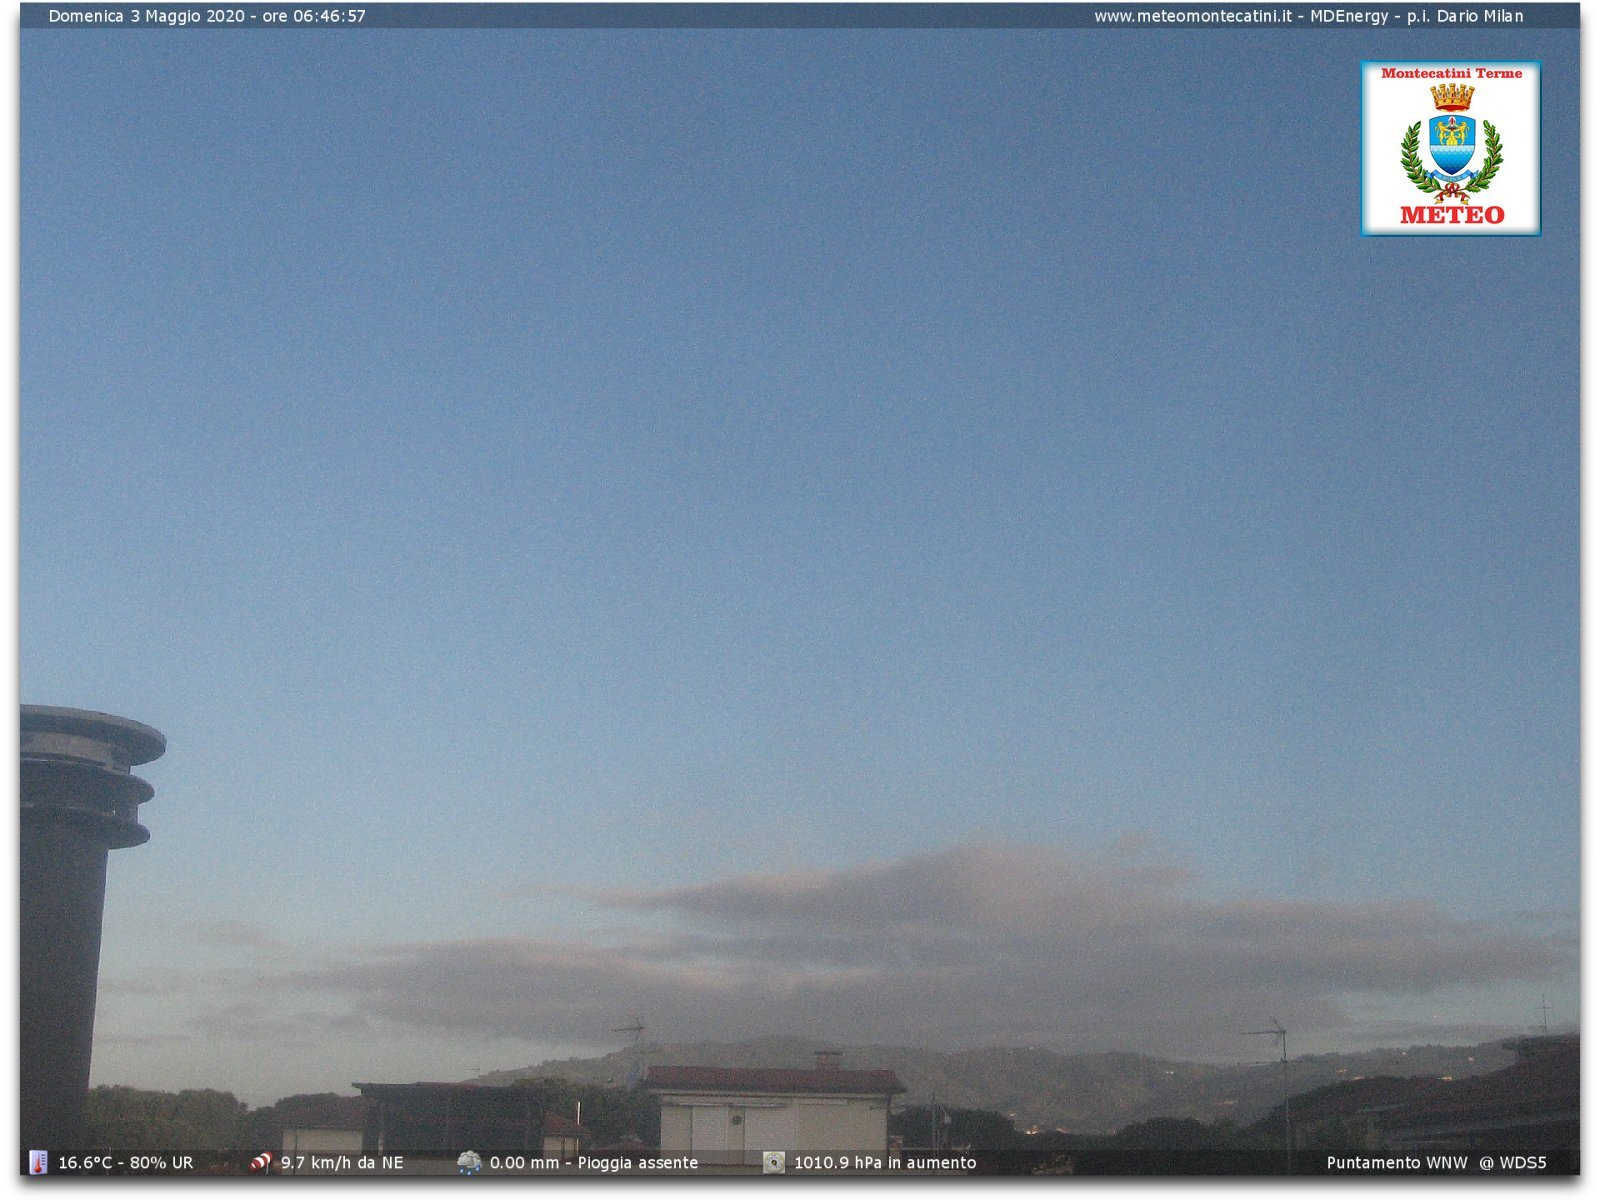Click the dark chimney at left edge
1600x1200 pixels.
click(x=68, y=900)
